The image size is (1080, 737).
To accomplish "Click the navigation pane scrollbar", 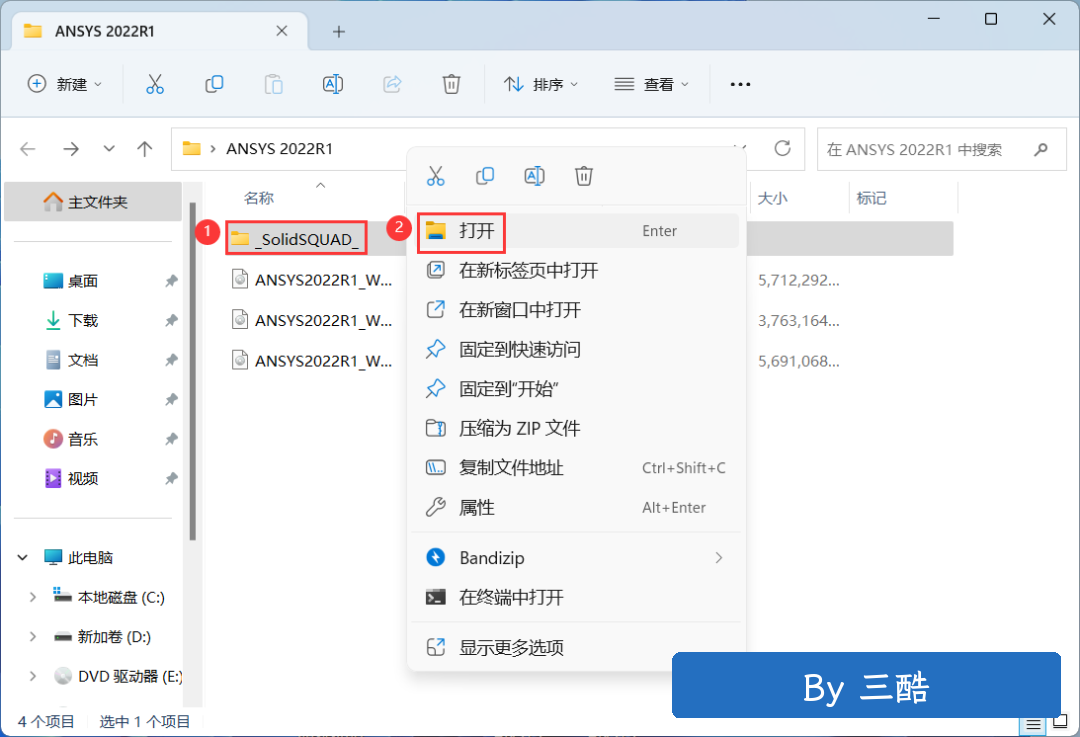I will tap(193, 372).
